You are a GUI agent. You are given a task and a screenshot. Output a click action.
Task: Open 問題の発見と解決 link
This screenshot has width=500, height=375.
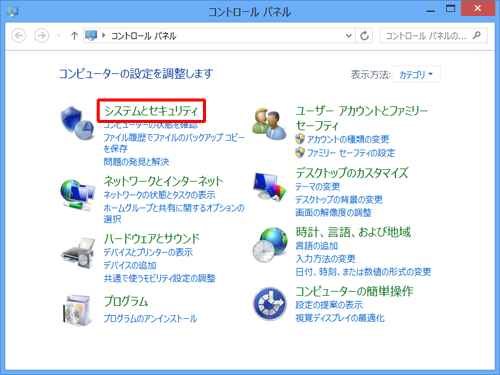(136, 162)
